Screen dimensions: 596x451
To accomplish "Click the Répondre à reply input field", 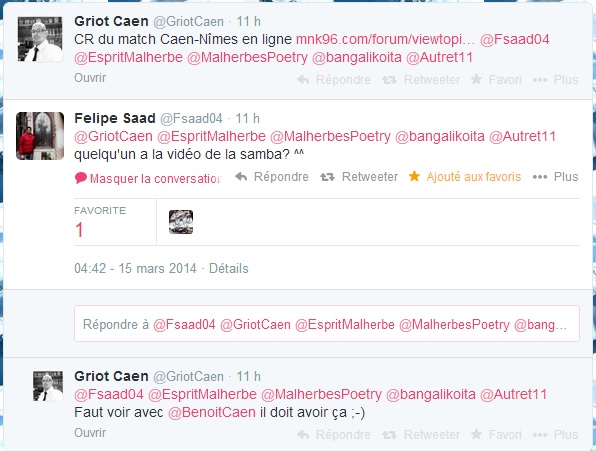I will tap(327, 323).
